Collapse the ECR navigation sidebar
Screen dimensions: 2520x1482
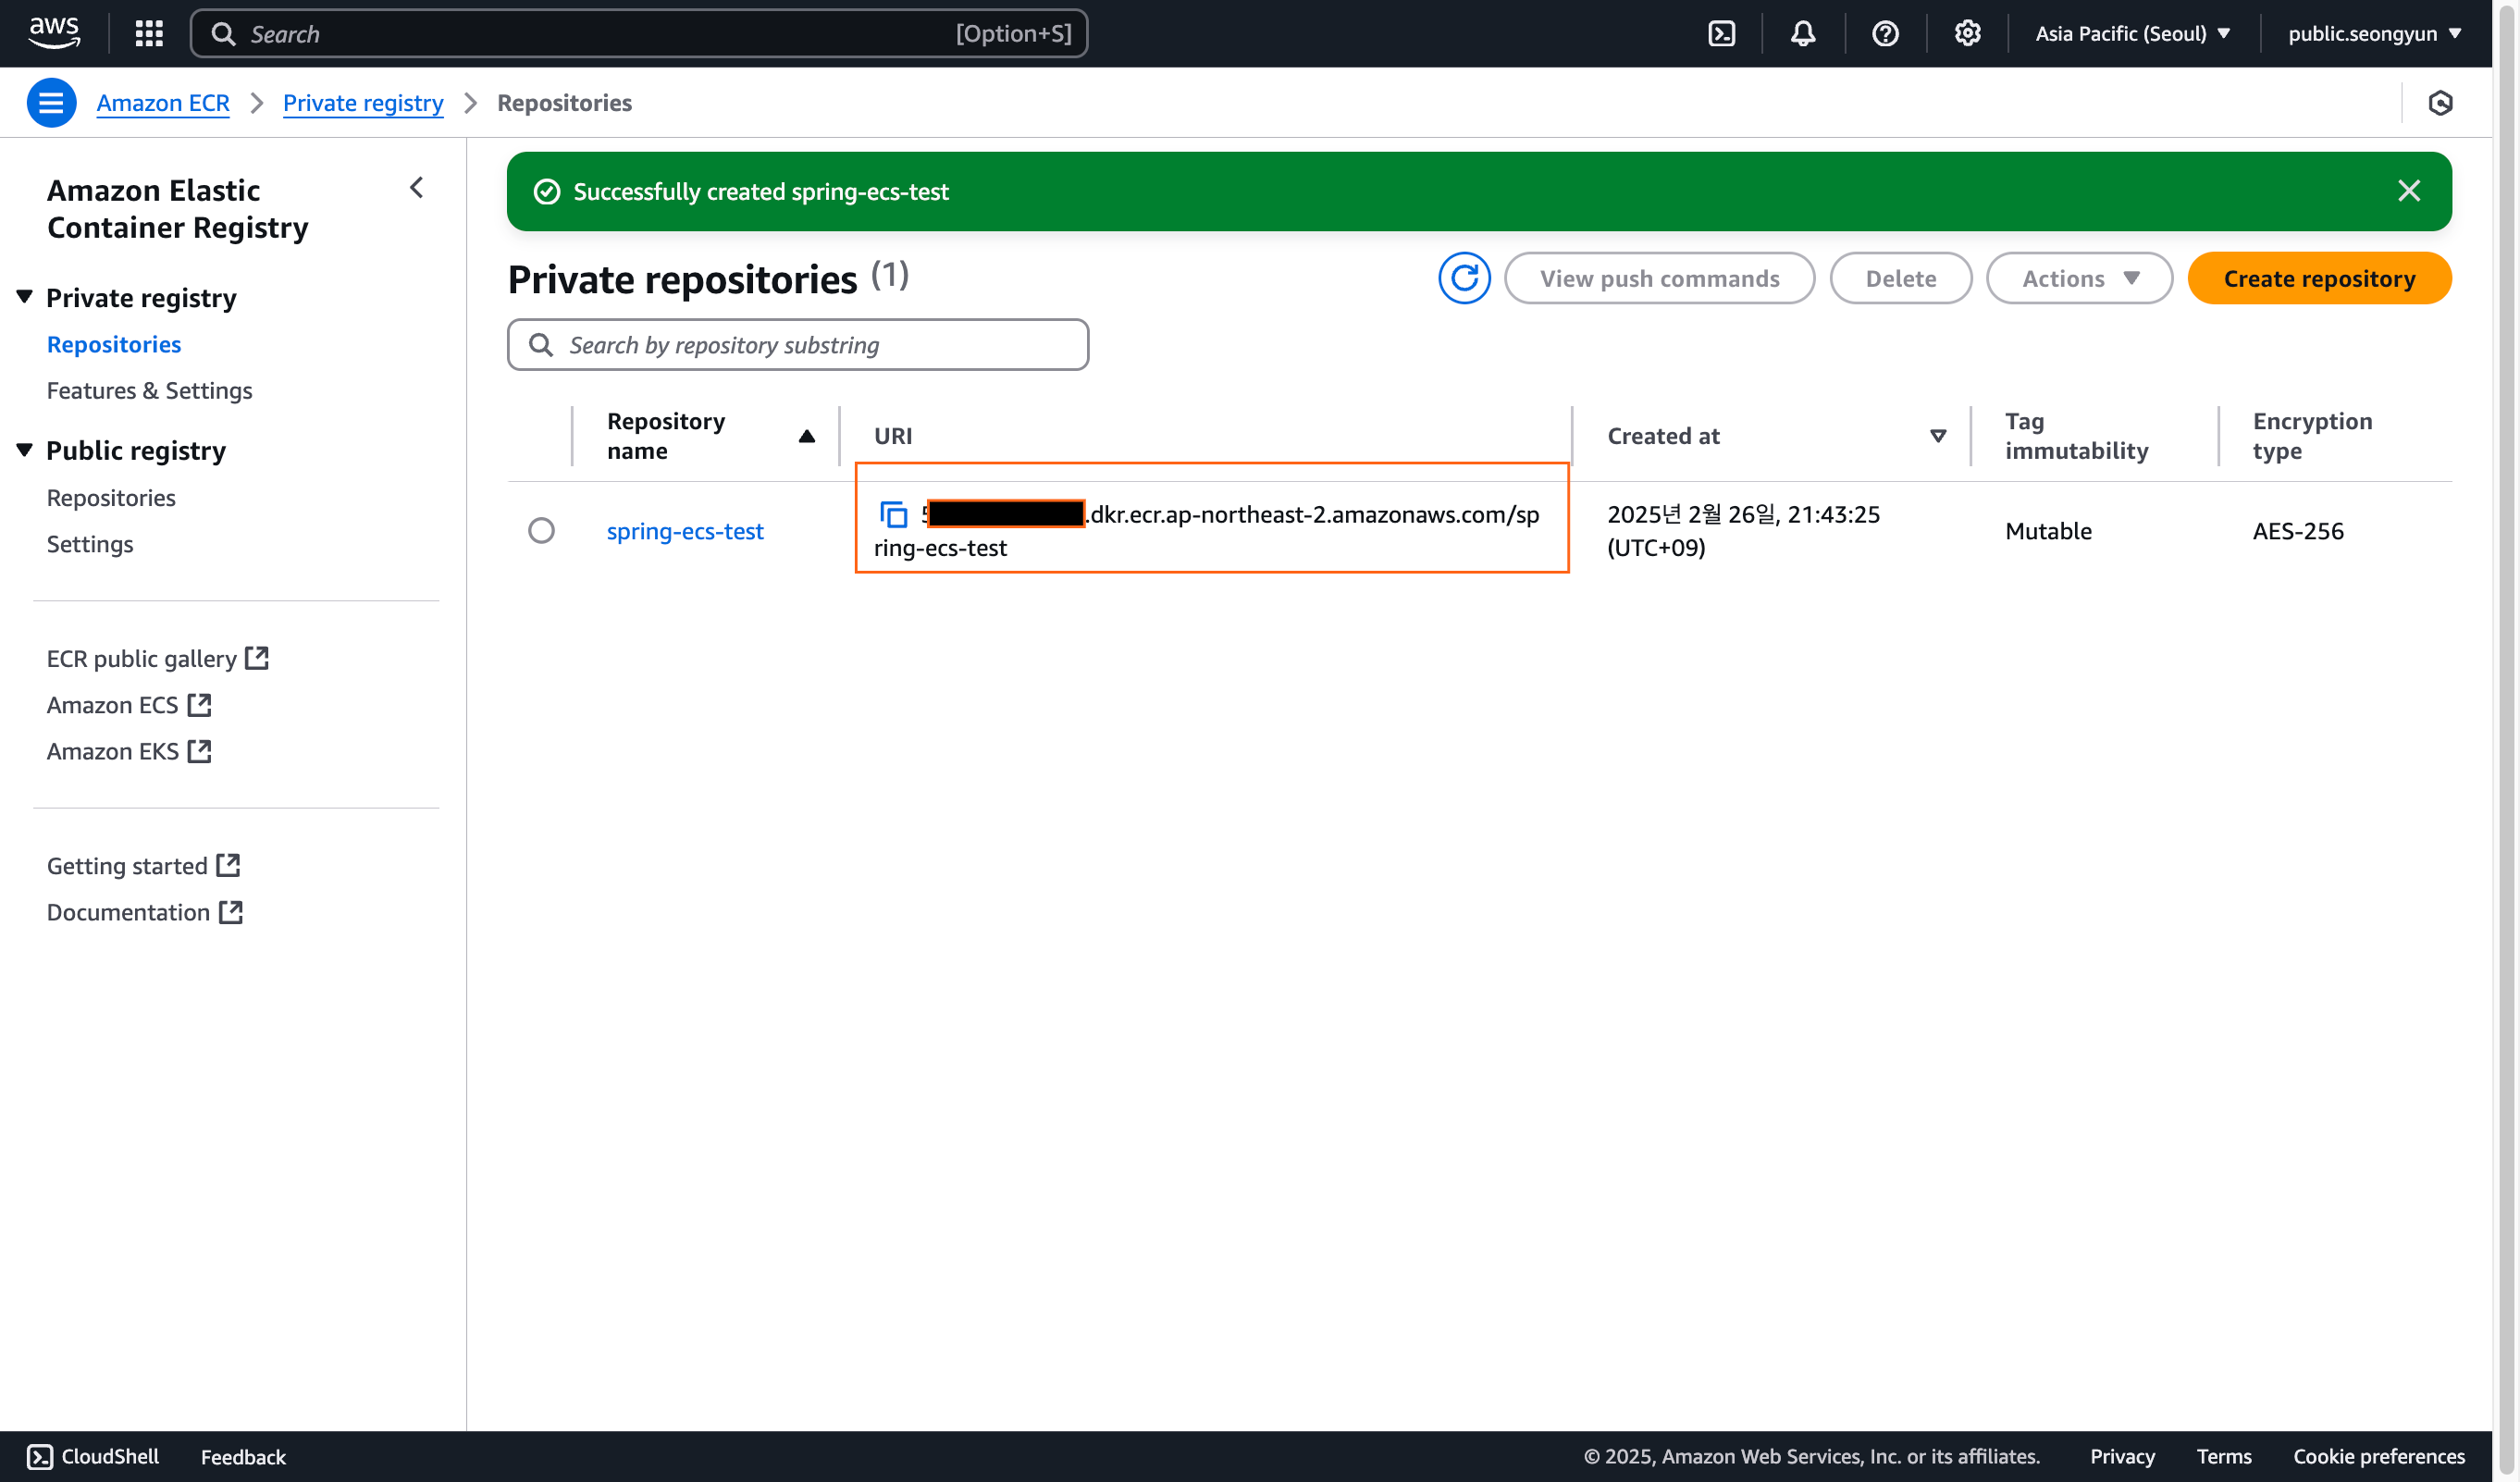coord(416,188)
